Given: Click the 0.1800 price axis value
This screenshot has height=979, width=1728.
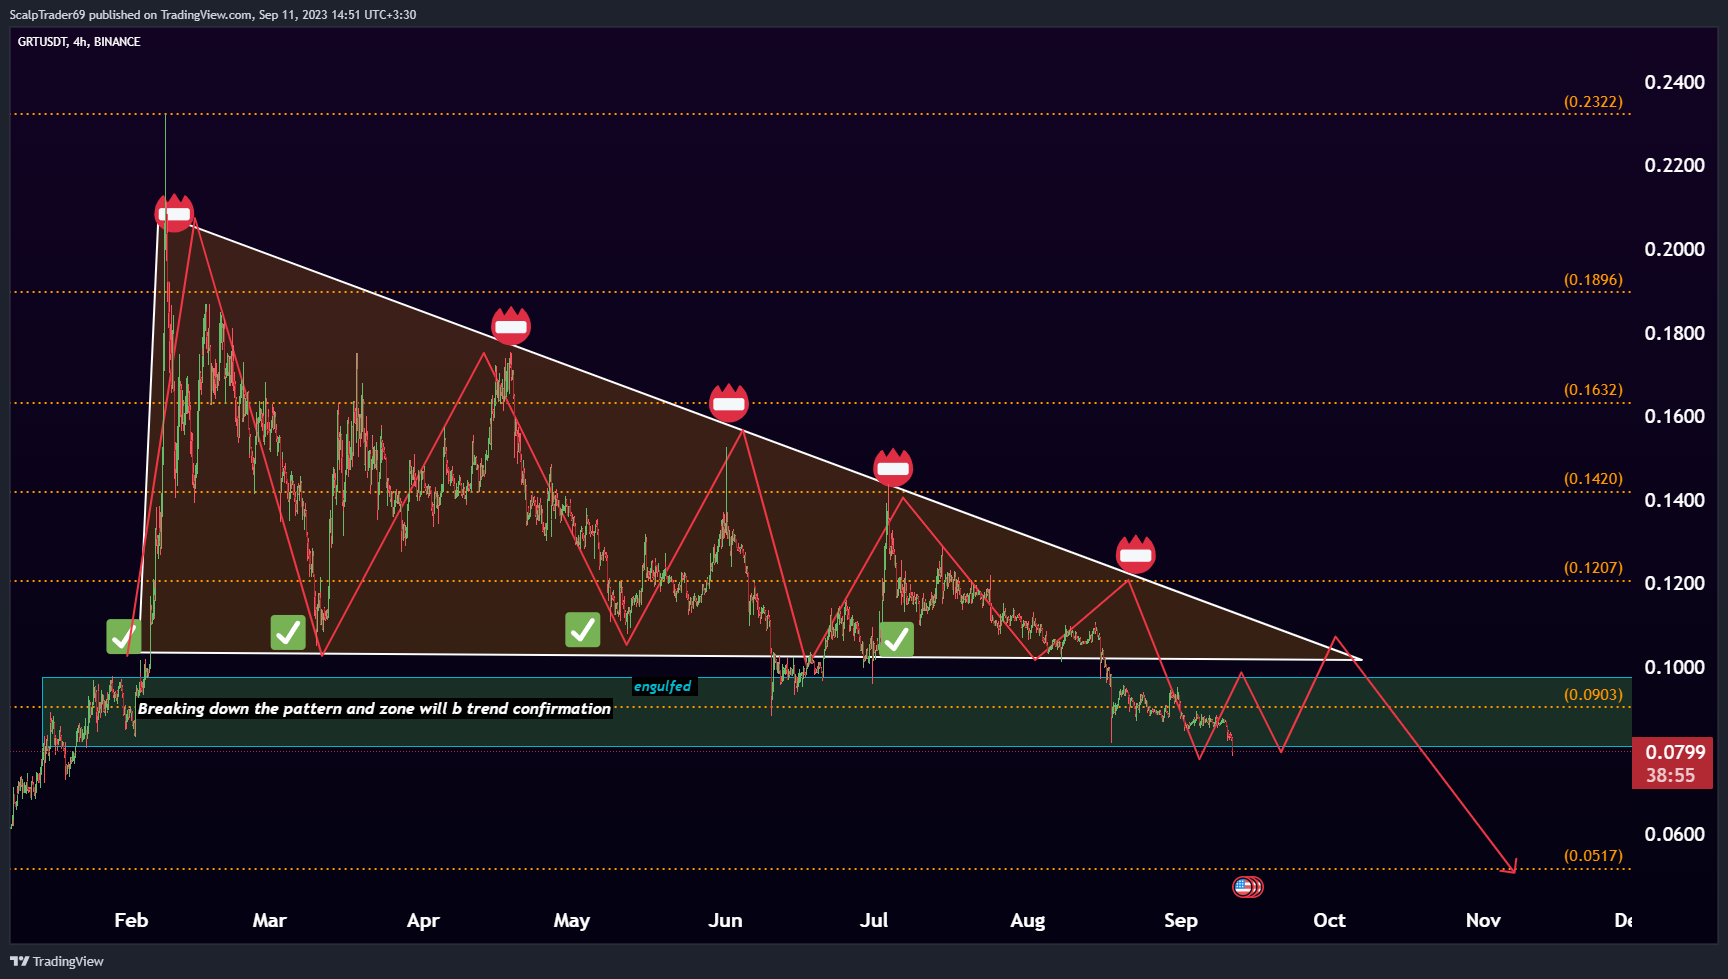Looking at the screenshot, I should coord(1675,333).
